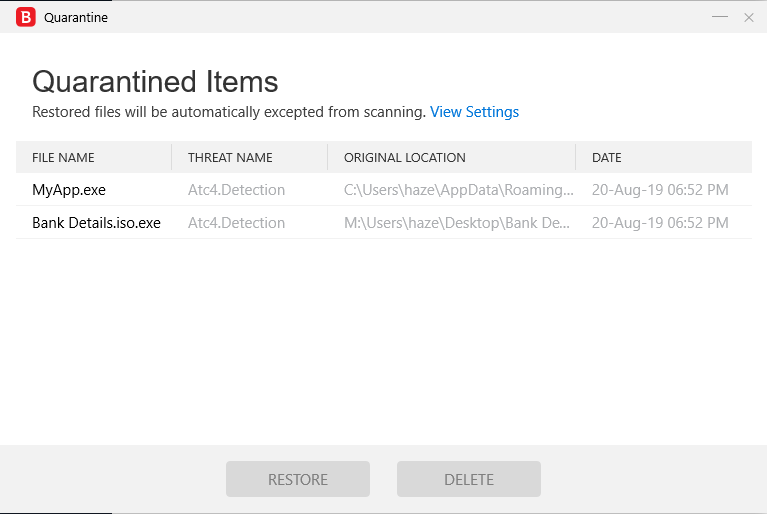Click the date cell for MyApp.exe
This screenshot has width=767, height=514.
660,190
